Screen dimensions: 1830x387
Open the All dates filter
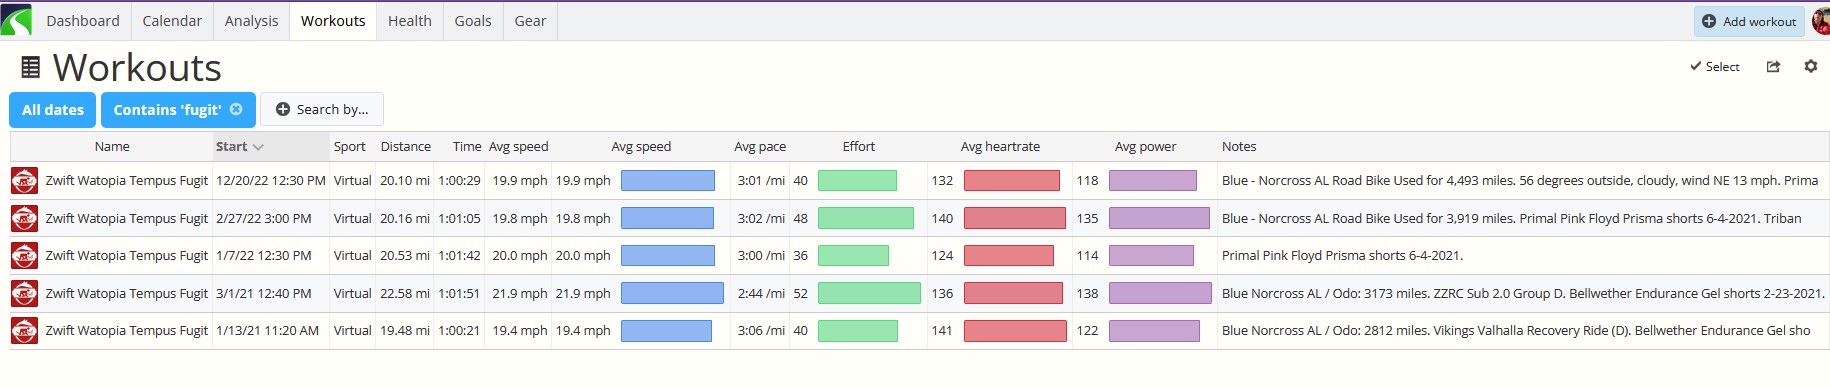tap(53, 110)
